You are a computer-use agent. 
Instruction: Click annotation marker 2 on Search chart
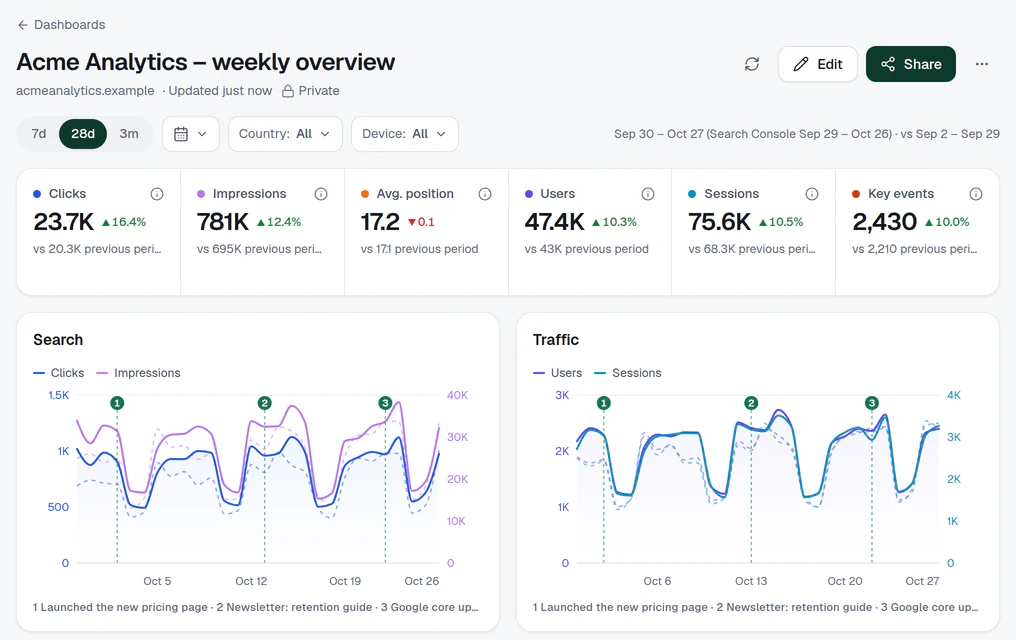point(264,403)
